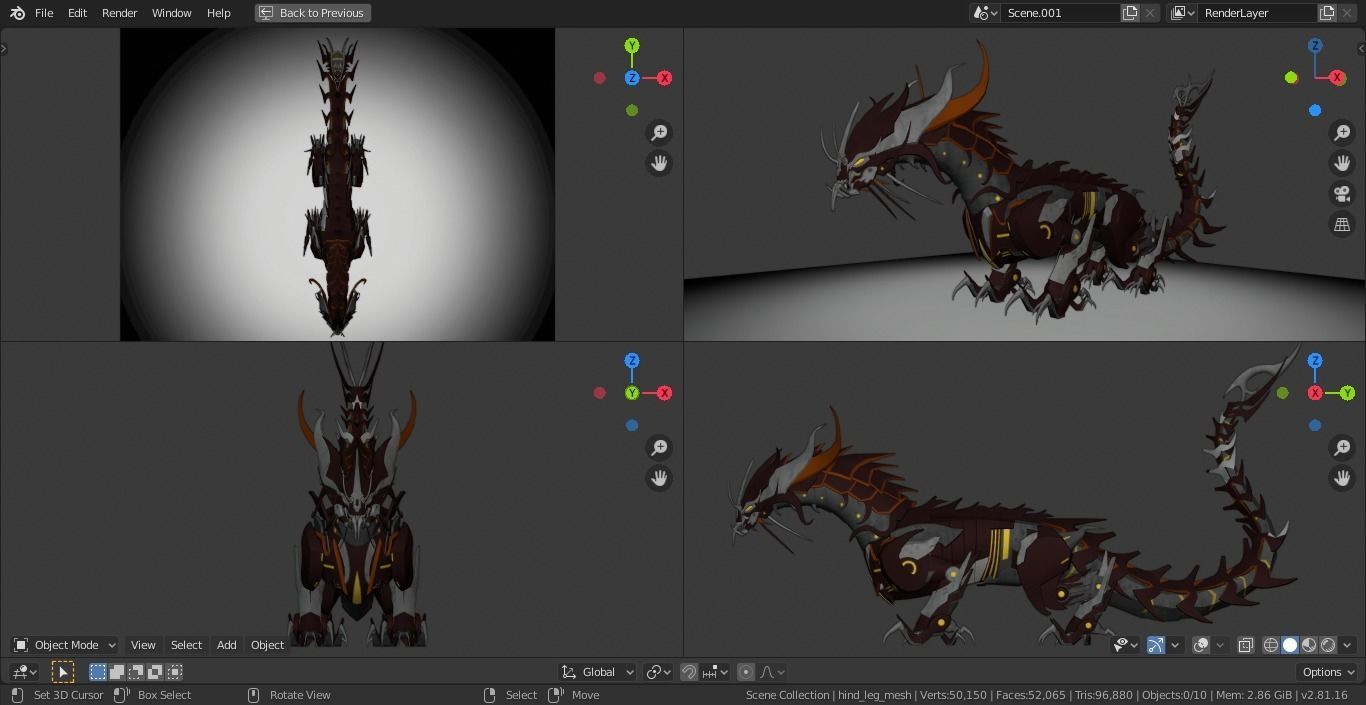Switch to material preview shading
This screenshot has width=1366, height=705.
point(1309,645)
